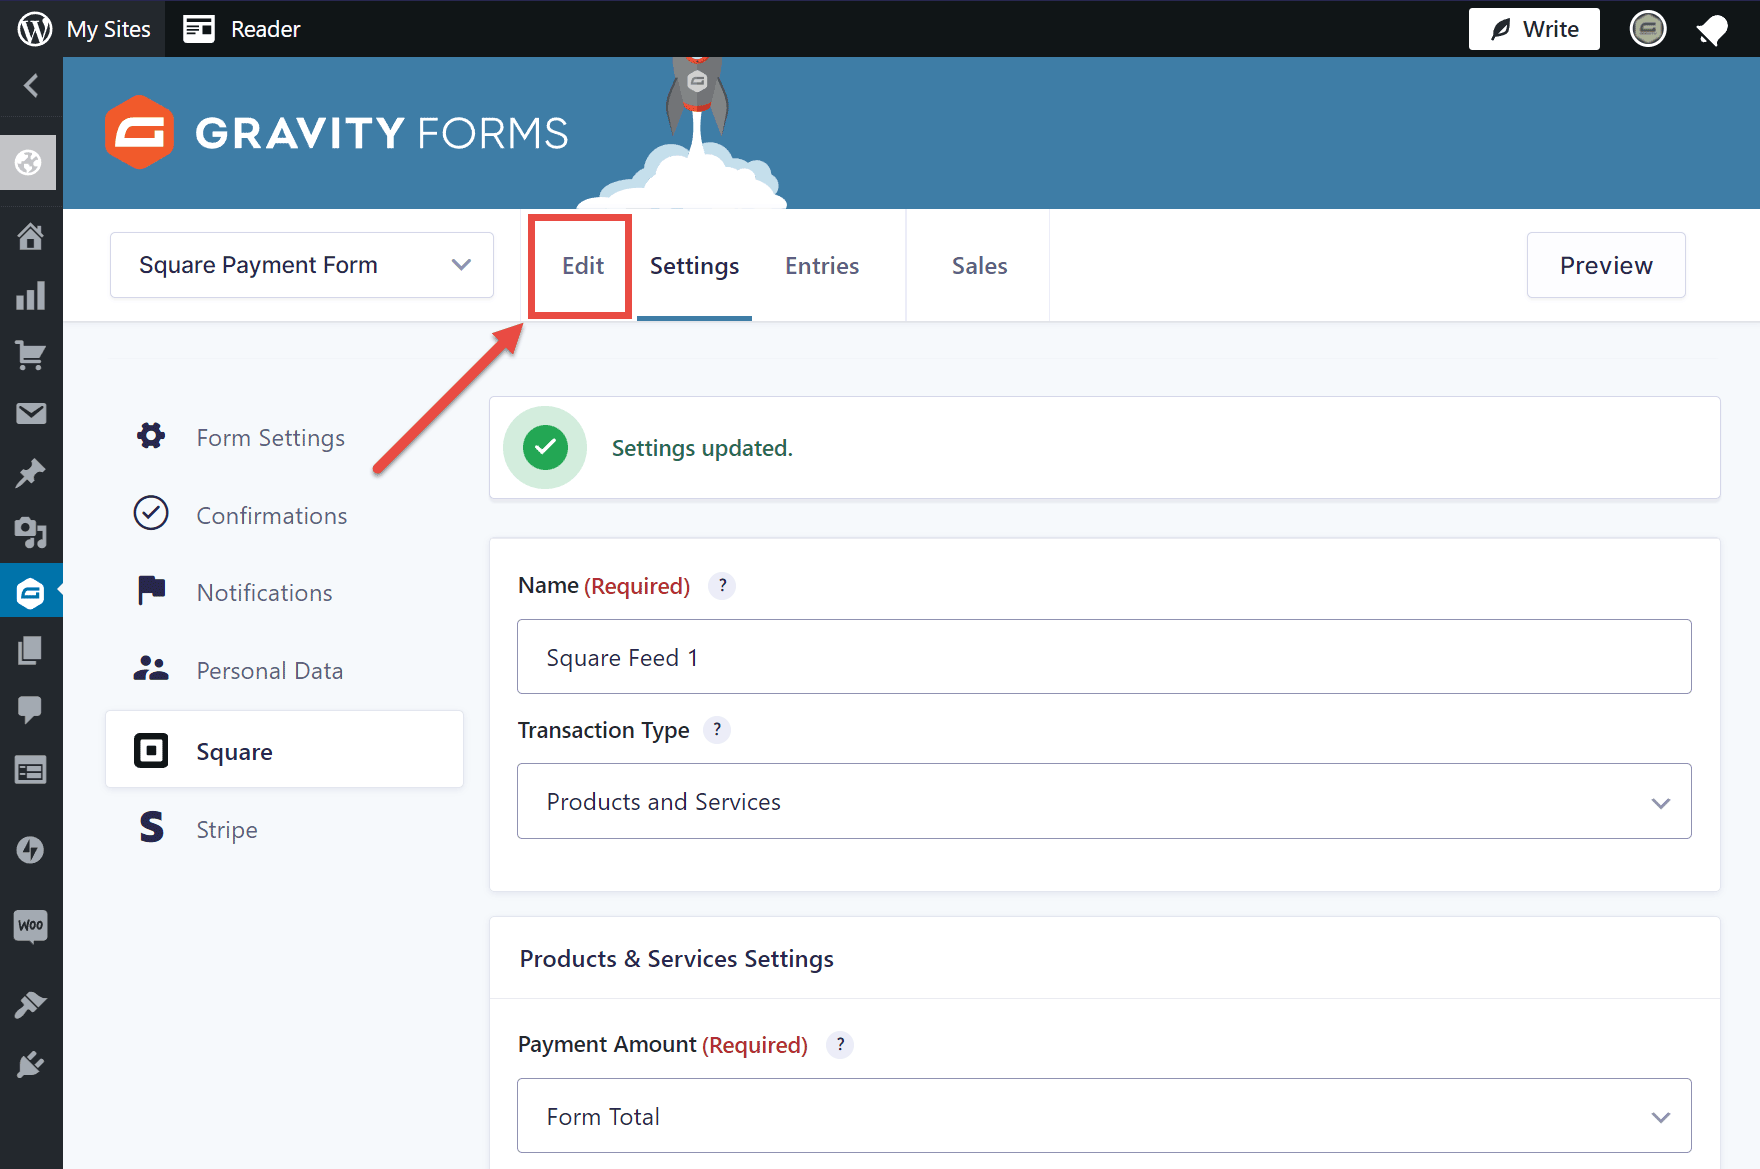Open the Square Payment Form switcher dropdown
Viewport: 1760px width, 1169px height.
click(x=302, y=265)
